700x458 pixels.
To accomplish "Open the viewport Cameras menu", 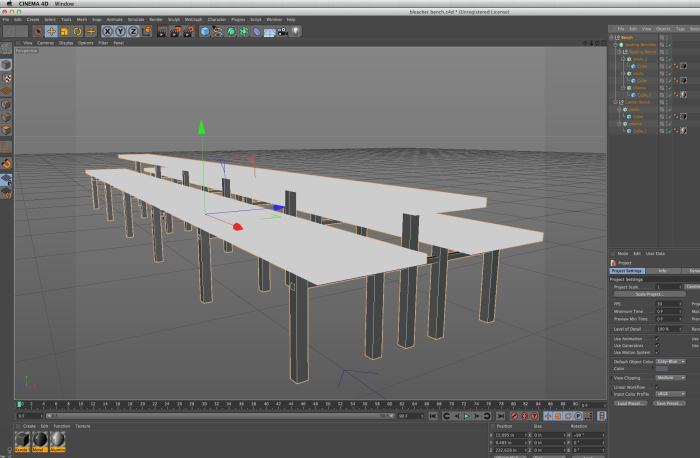I will point(46,43).
